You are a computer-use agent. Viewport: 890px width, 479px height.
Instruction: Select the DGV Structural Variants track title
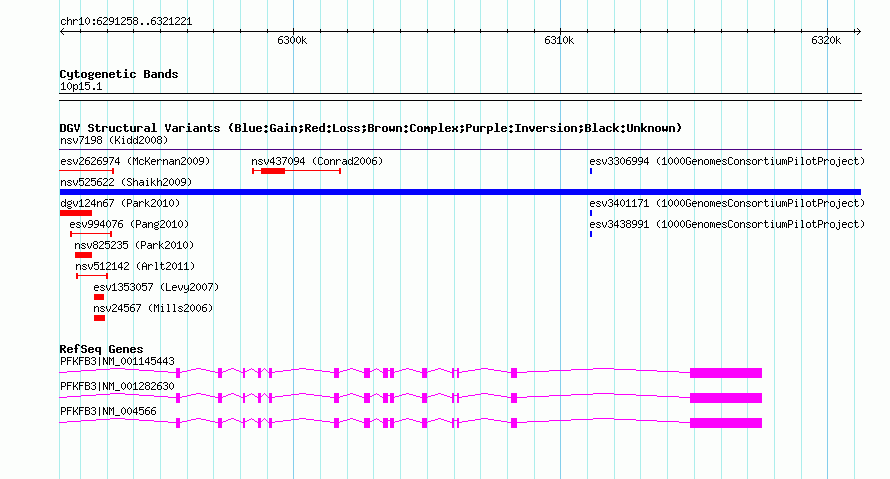[x=371, y=128]
